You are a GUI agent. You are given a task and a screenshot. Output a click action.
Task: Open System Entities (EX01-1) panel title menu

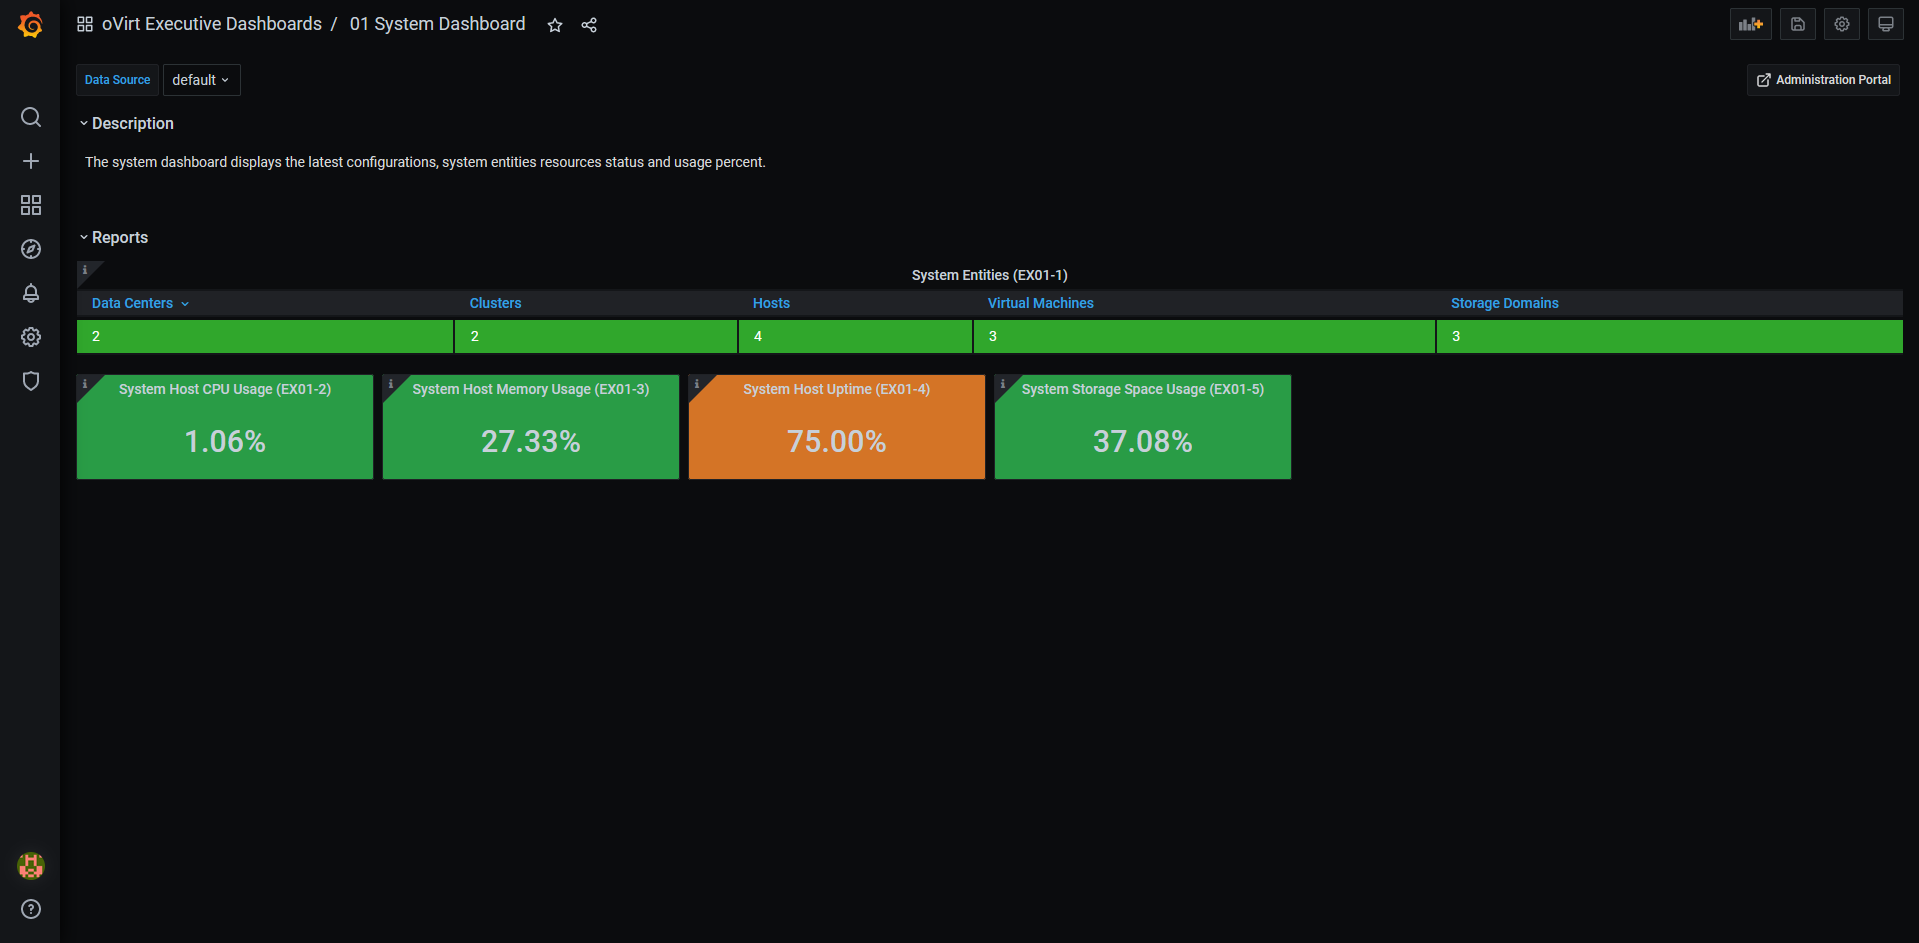(x=989, y=275)
